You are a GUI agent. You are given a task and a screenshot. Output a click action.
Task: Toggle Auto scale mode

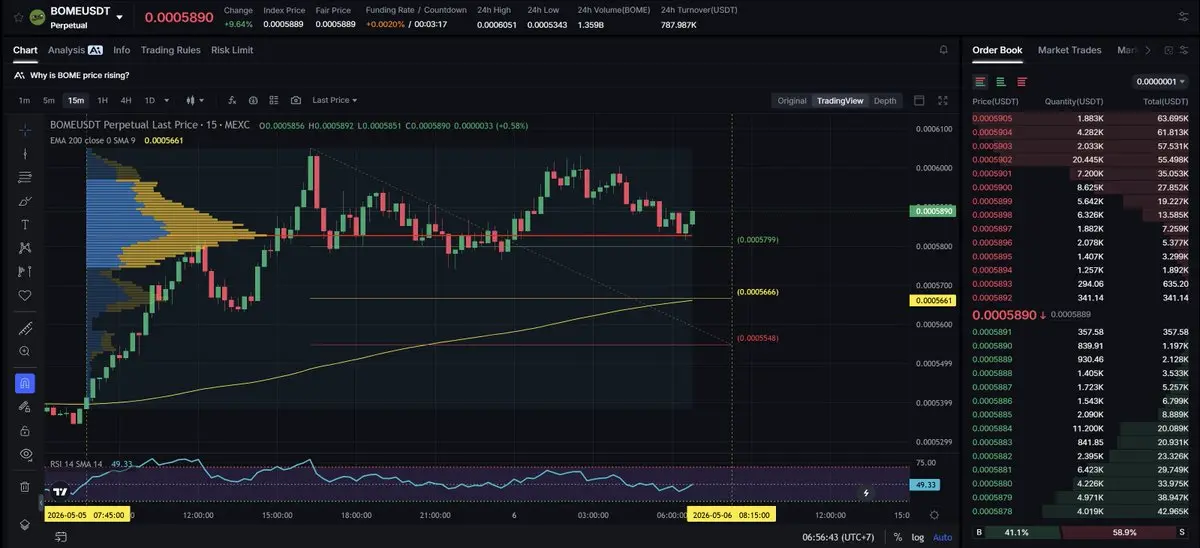[943, 537]
